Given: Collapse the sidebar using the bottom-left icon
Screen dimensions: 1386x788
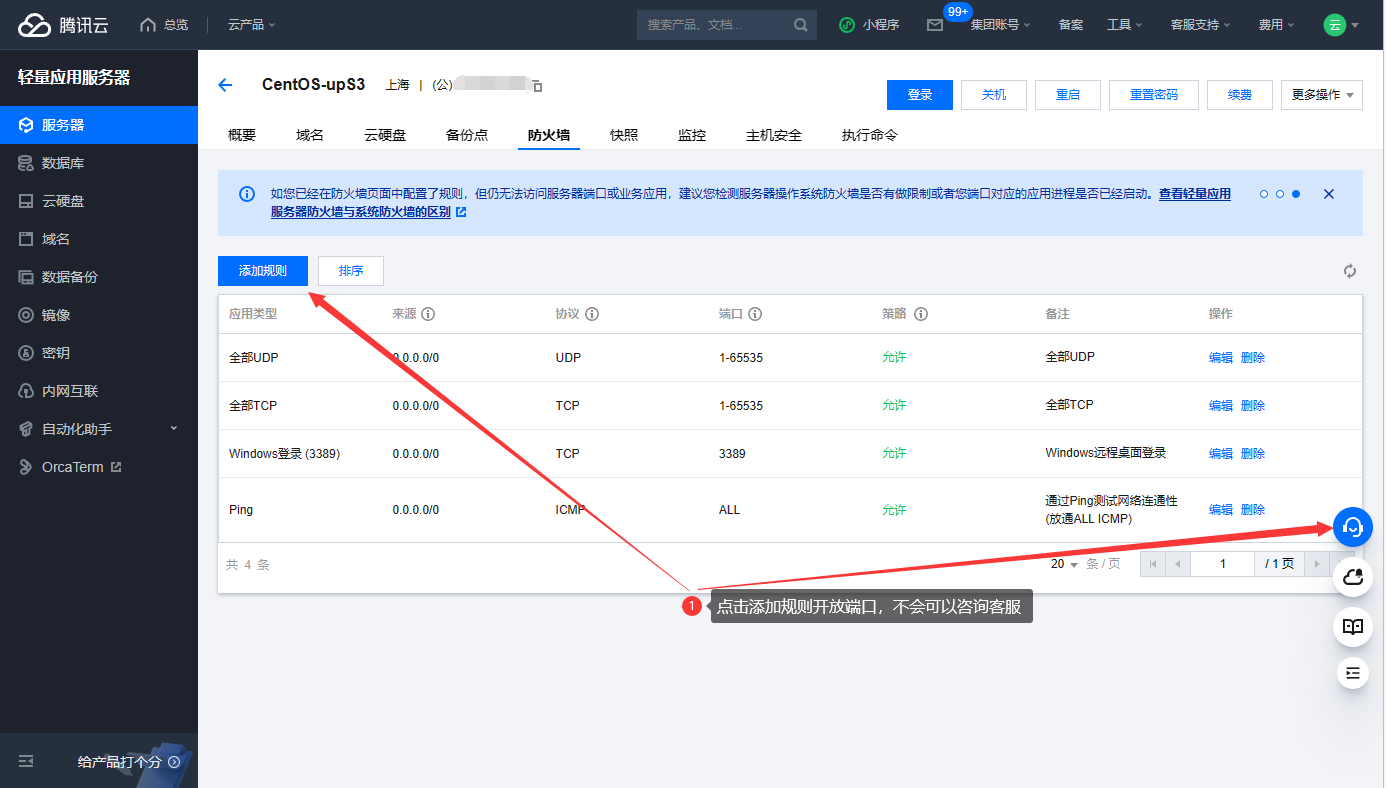Looking at the screenshot, I should coord(26,762).
